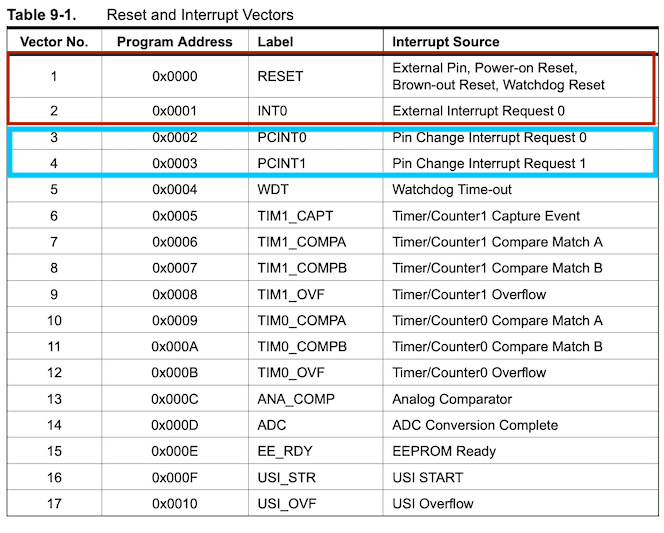Select the TIM0_OVF label cell
Viewport: 664px width, 533px height.
(292, 372)
